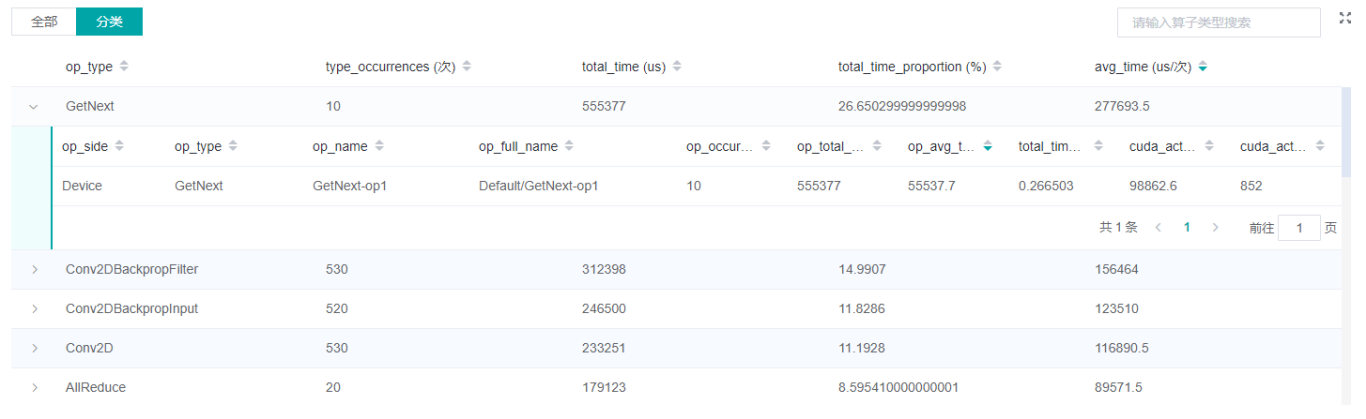This screenshot has width=1366, height=419.
Task: Sort by op_type column in main table
Action: click(124, 67)
